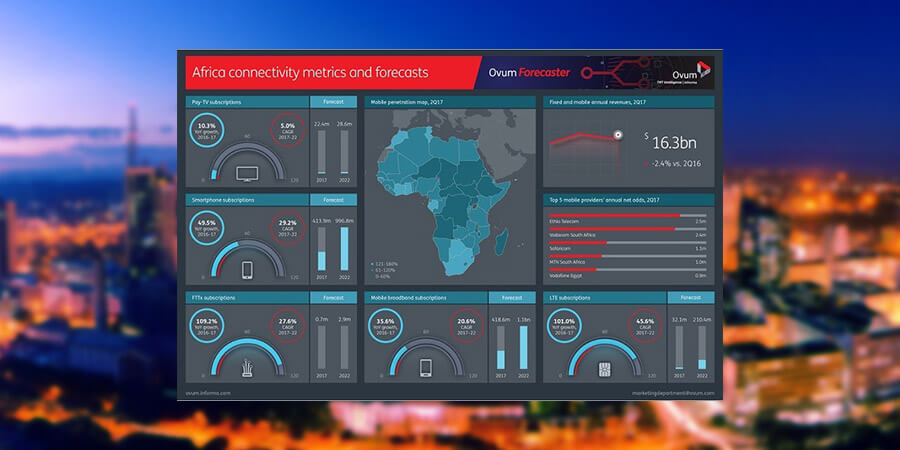900x450 pixels.
Task: Select the 10.3% YoY growth circle
Action: point(206,130)
